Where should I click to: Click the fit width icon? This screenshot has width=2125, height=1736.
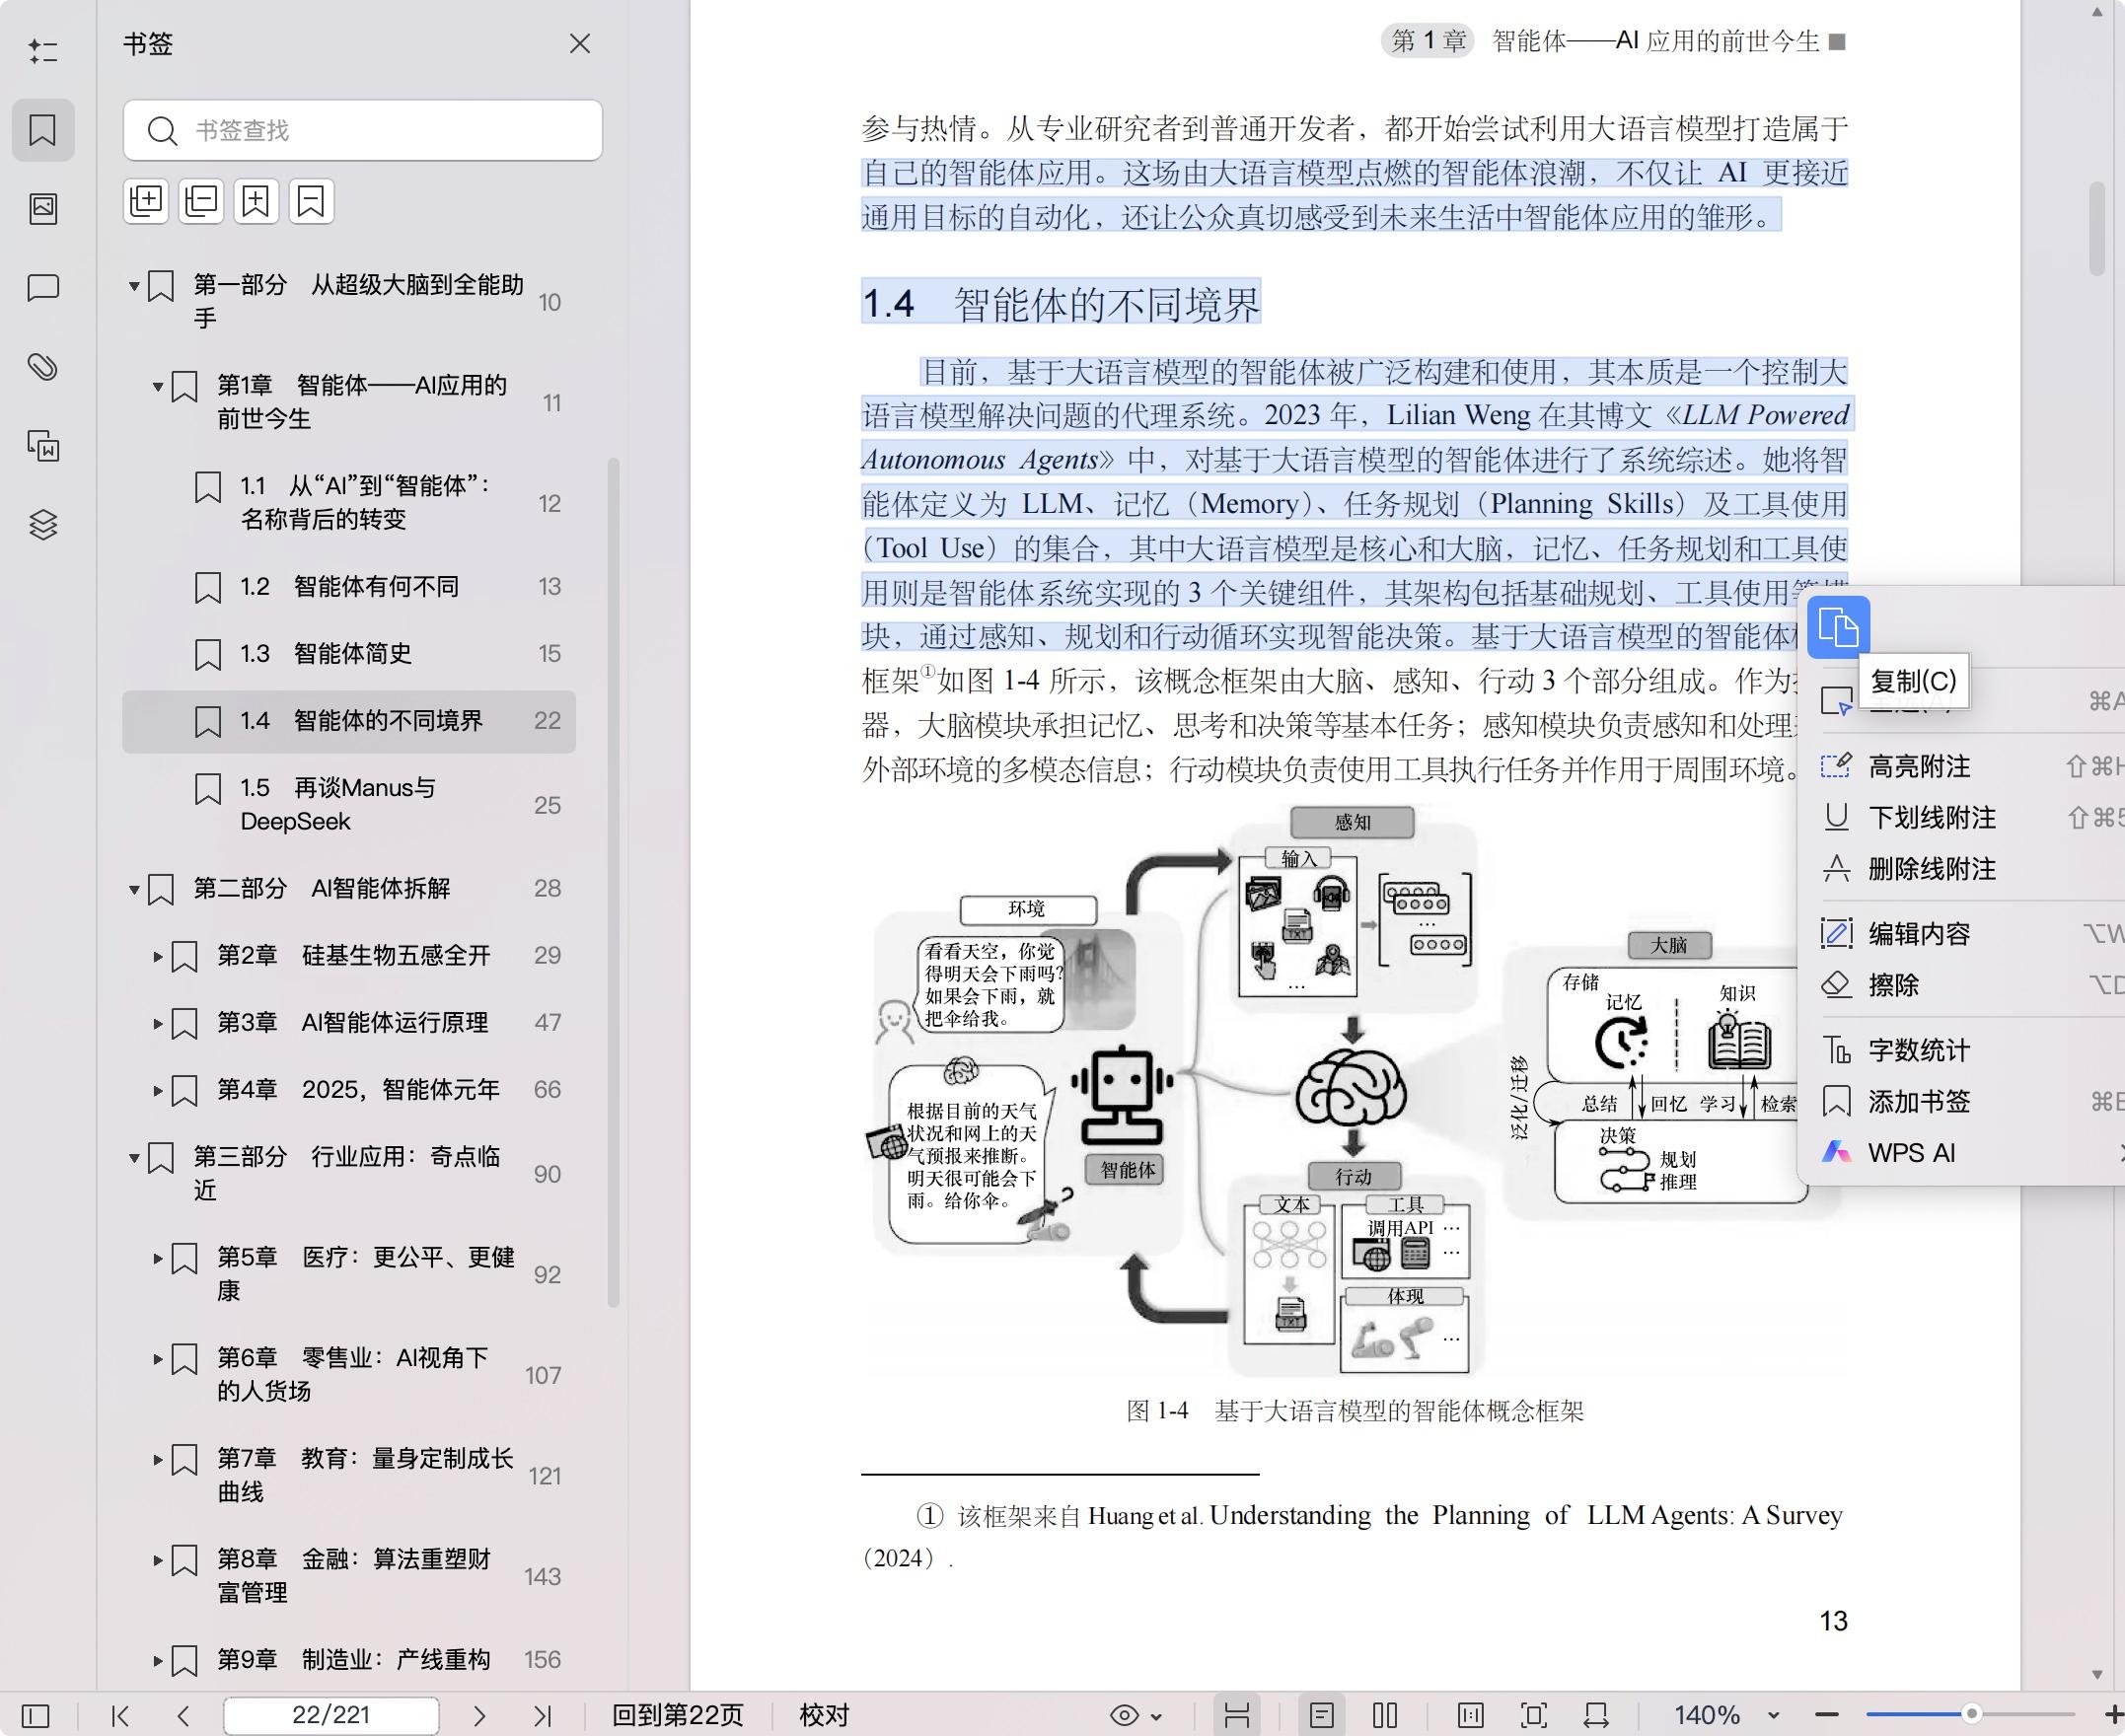pos(1596,1716)
